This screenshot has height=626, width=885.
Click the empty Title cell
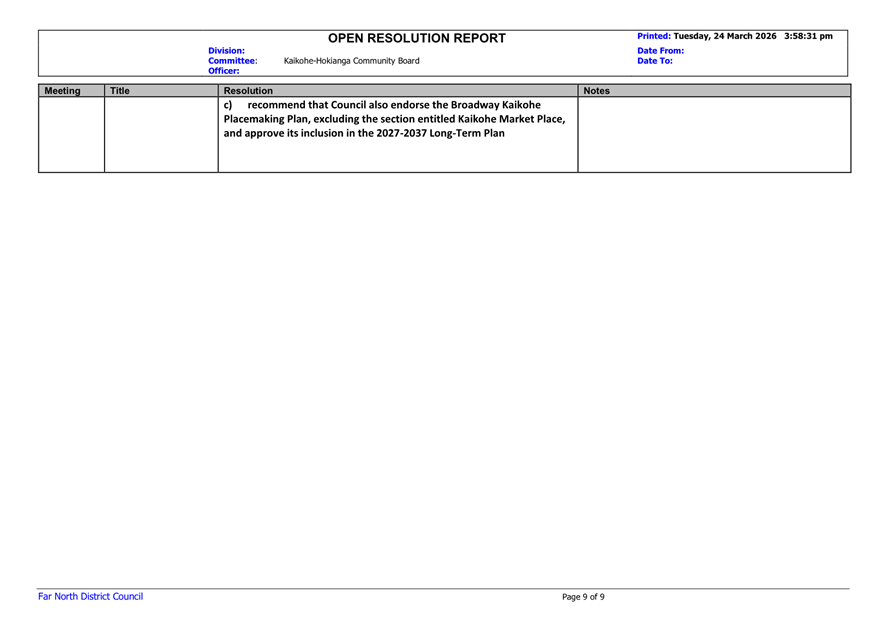tap(161, 134)
